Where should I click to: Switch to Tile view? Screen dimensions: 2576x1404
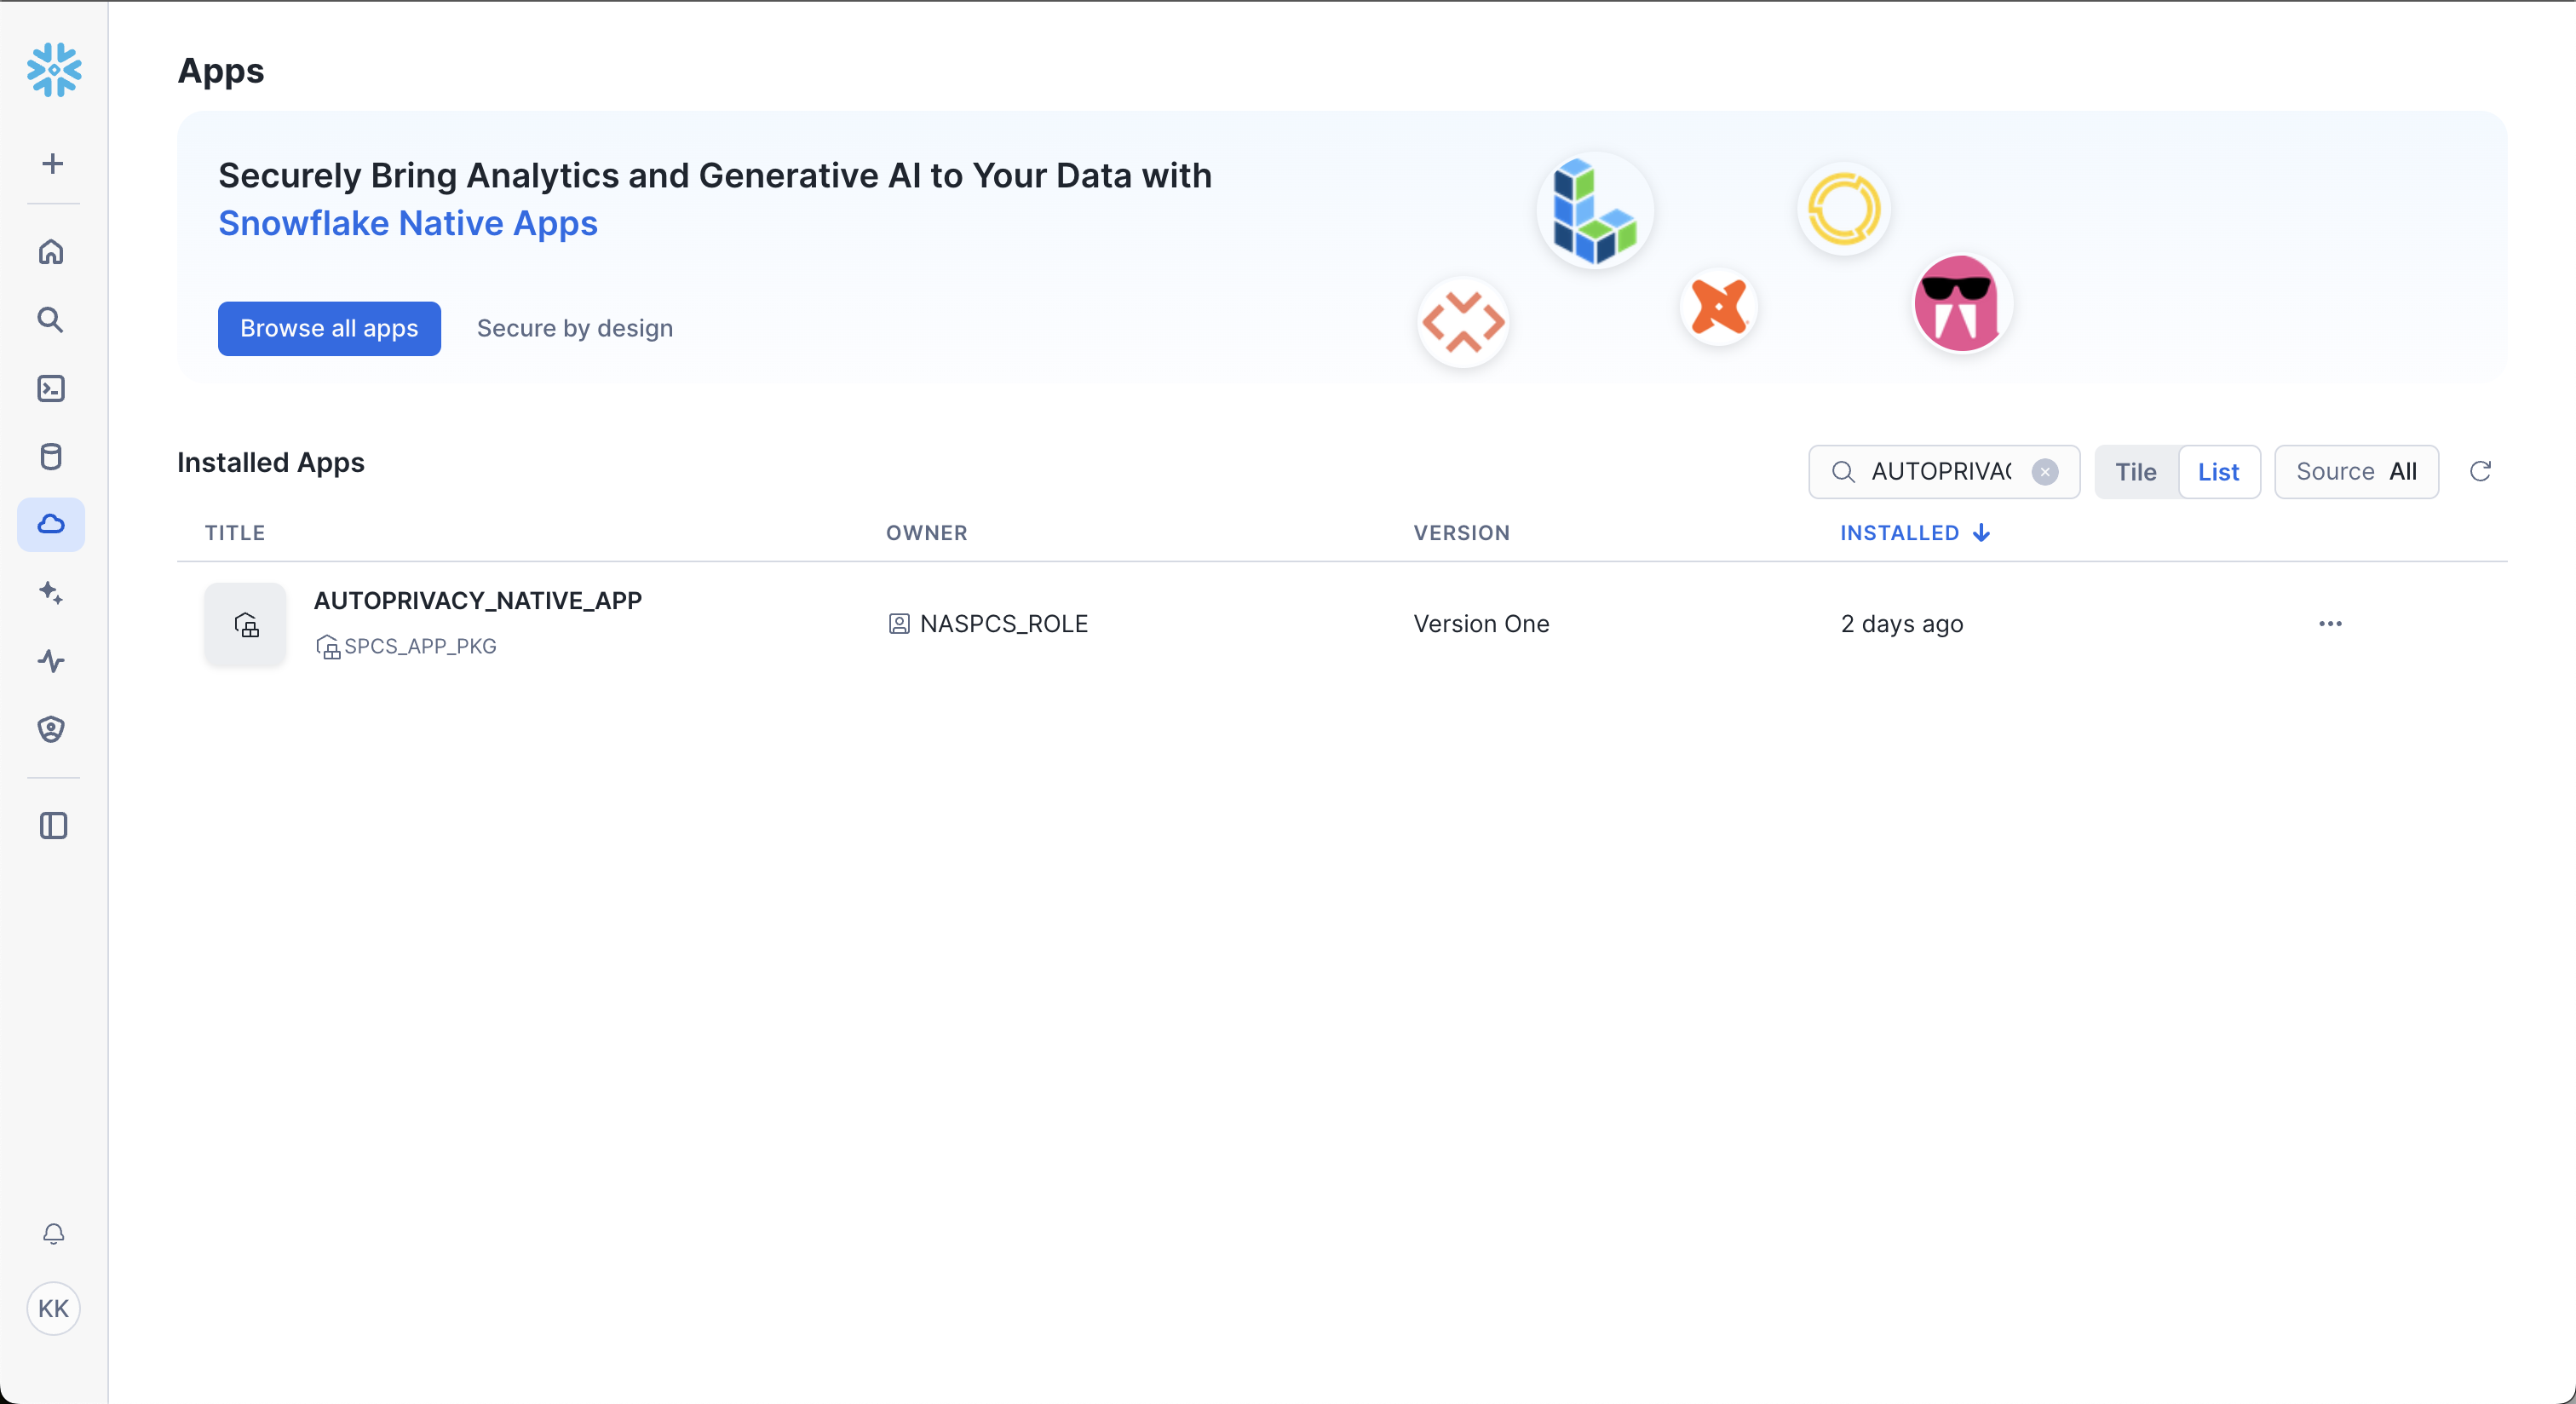[x=2135, y=472]
